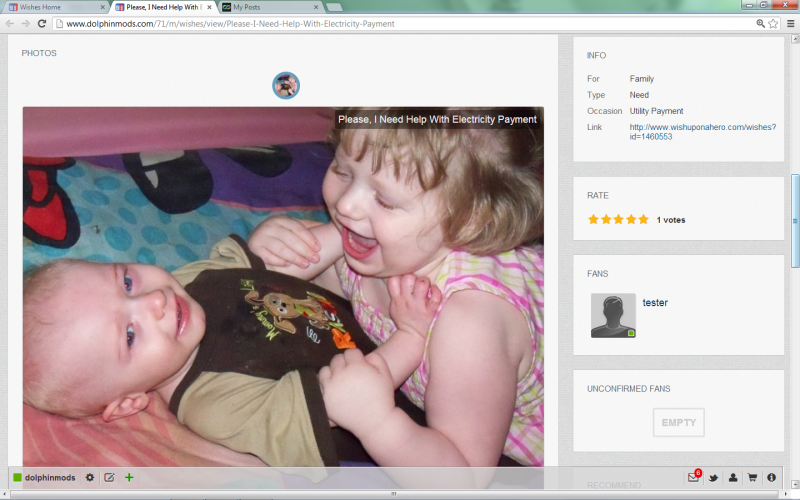Image resolution: width=800 pixels, height=500 pixels.
Task: Click the photo caption 'Please, I Need Help With Electricity Payment'
Action: coord(437,119)
